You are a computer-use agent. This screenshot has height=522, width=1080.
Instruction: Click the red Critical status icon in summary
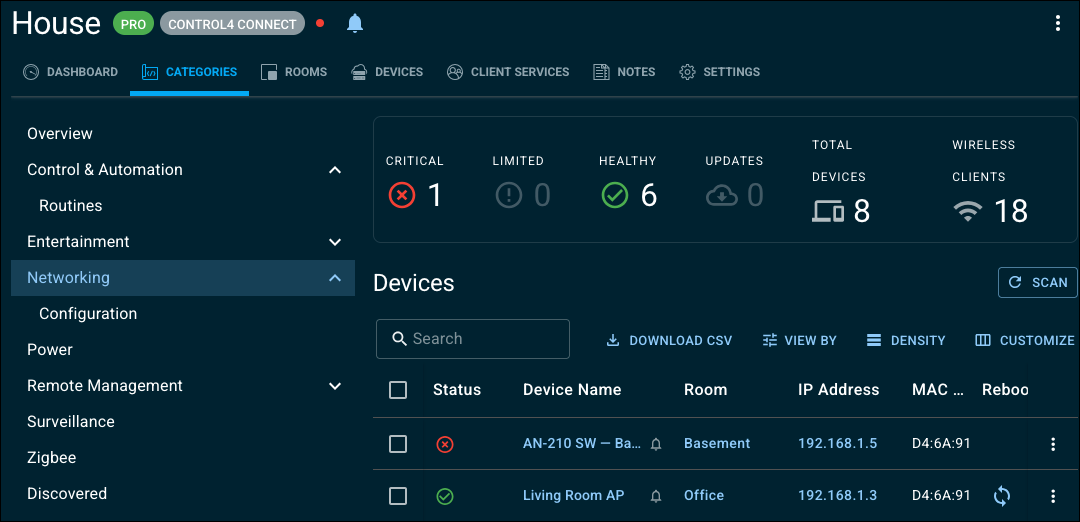(402, 196)
